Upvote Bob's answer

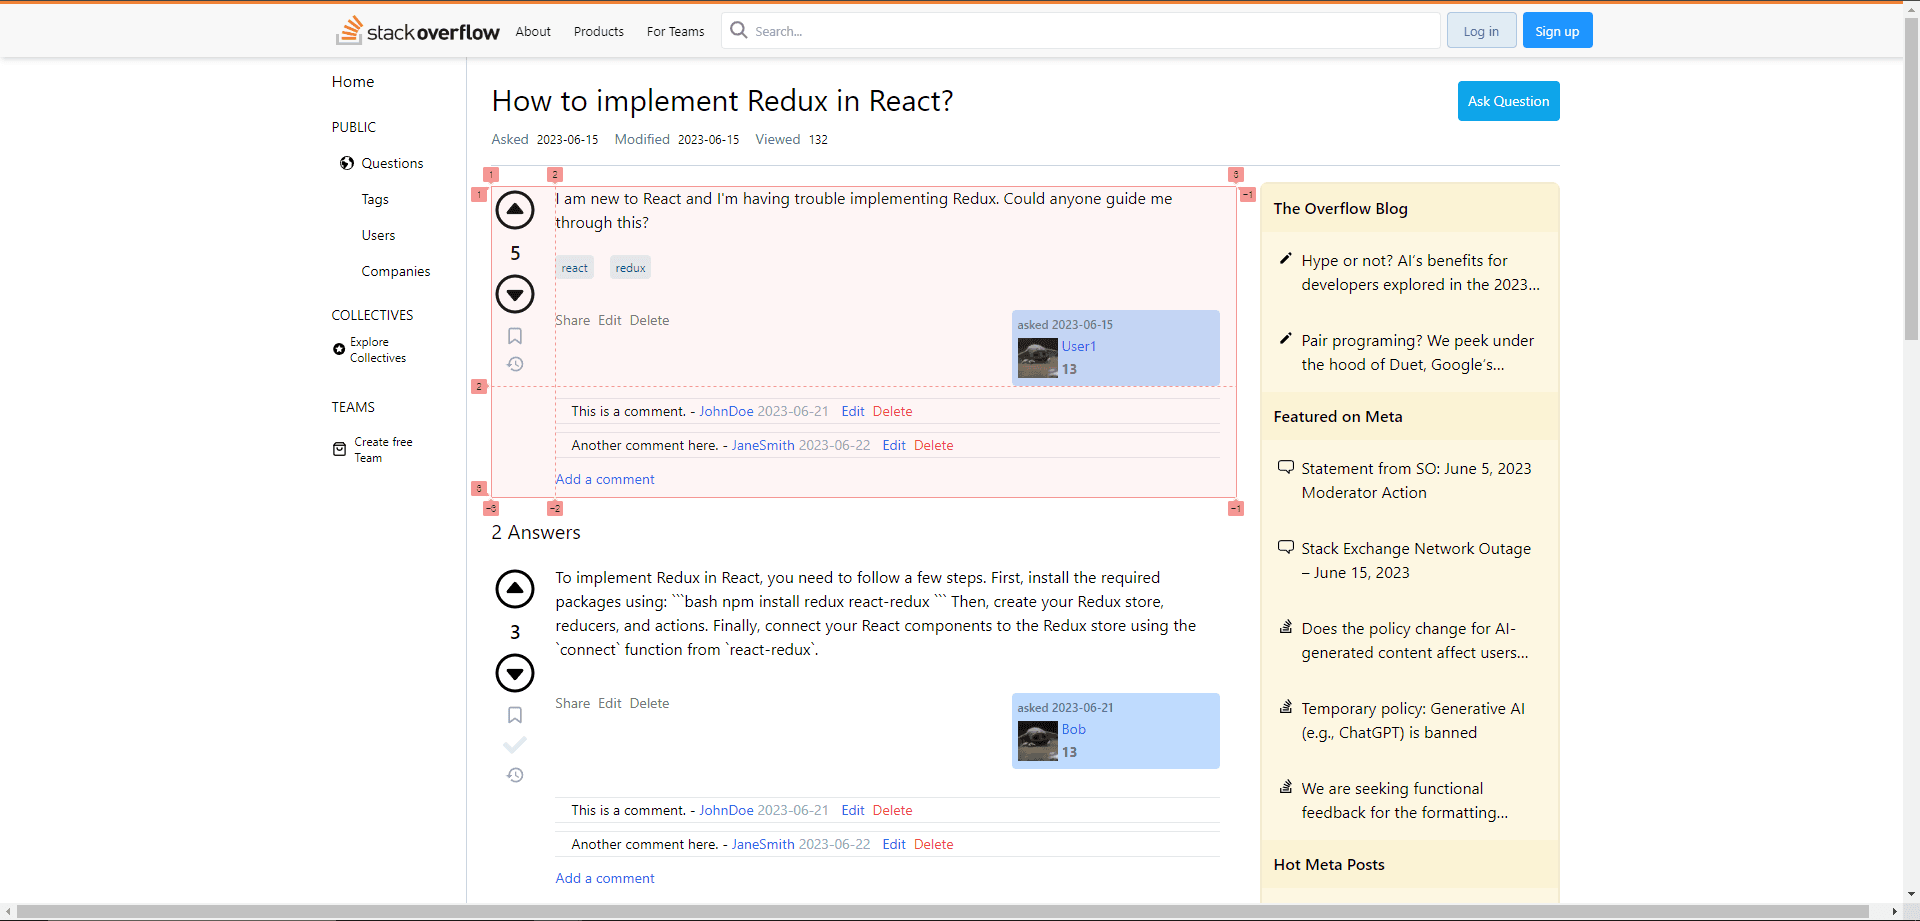(515, 589)
